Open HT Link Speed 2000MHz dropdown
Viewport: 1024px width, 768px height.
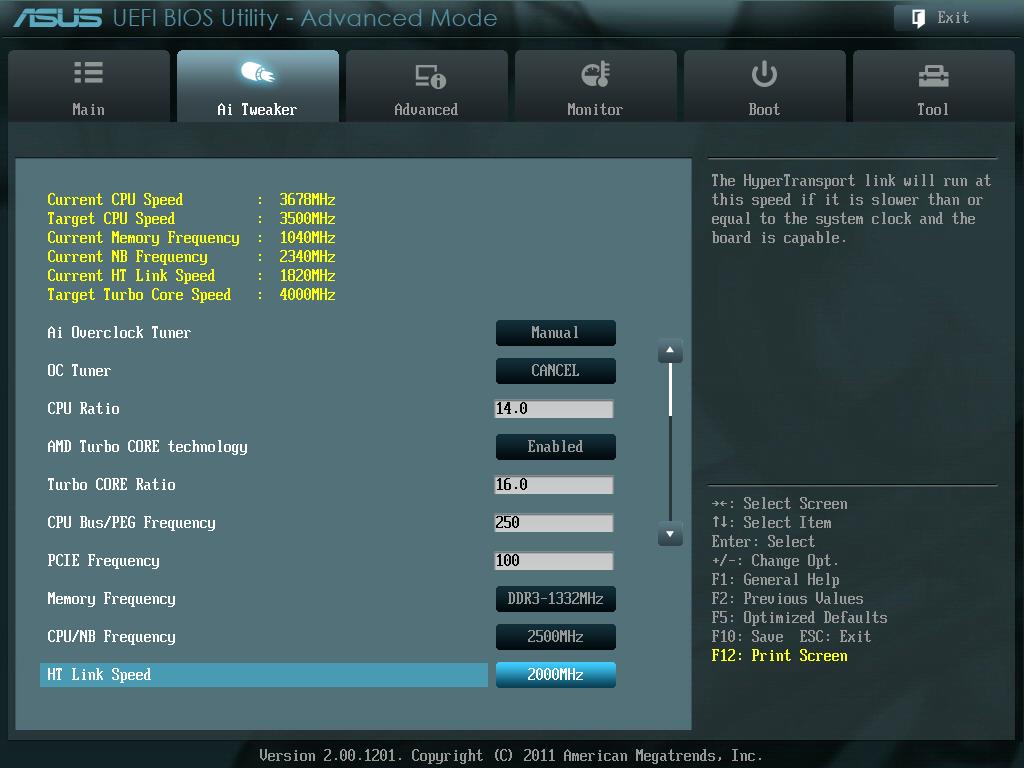[x=556, y=675]
